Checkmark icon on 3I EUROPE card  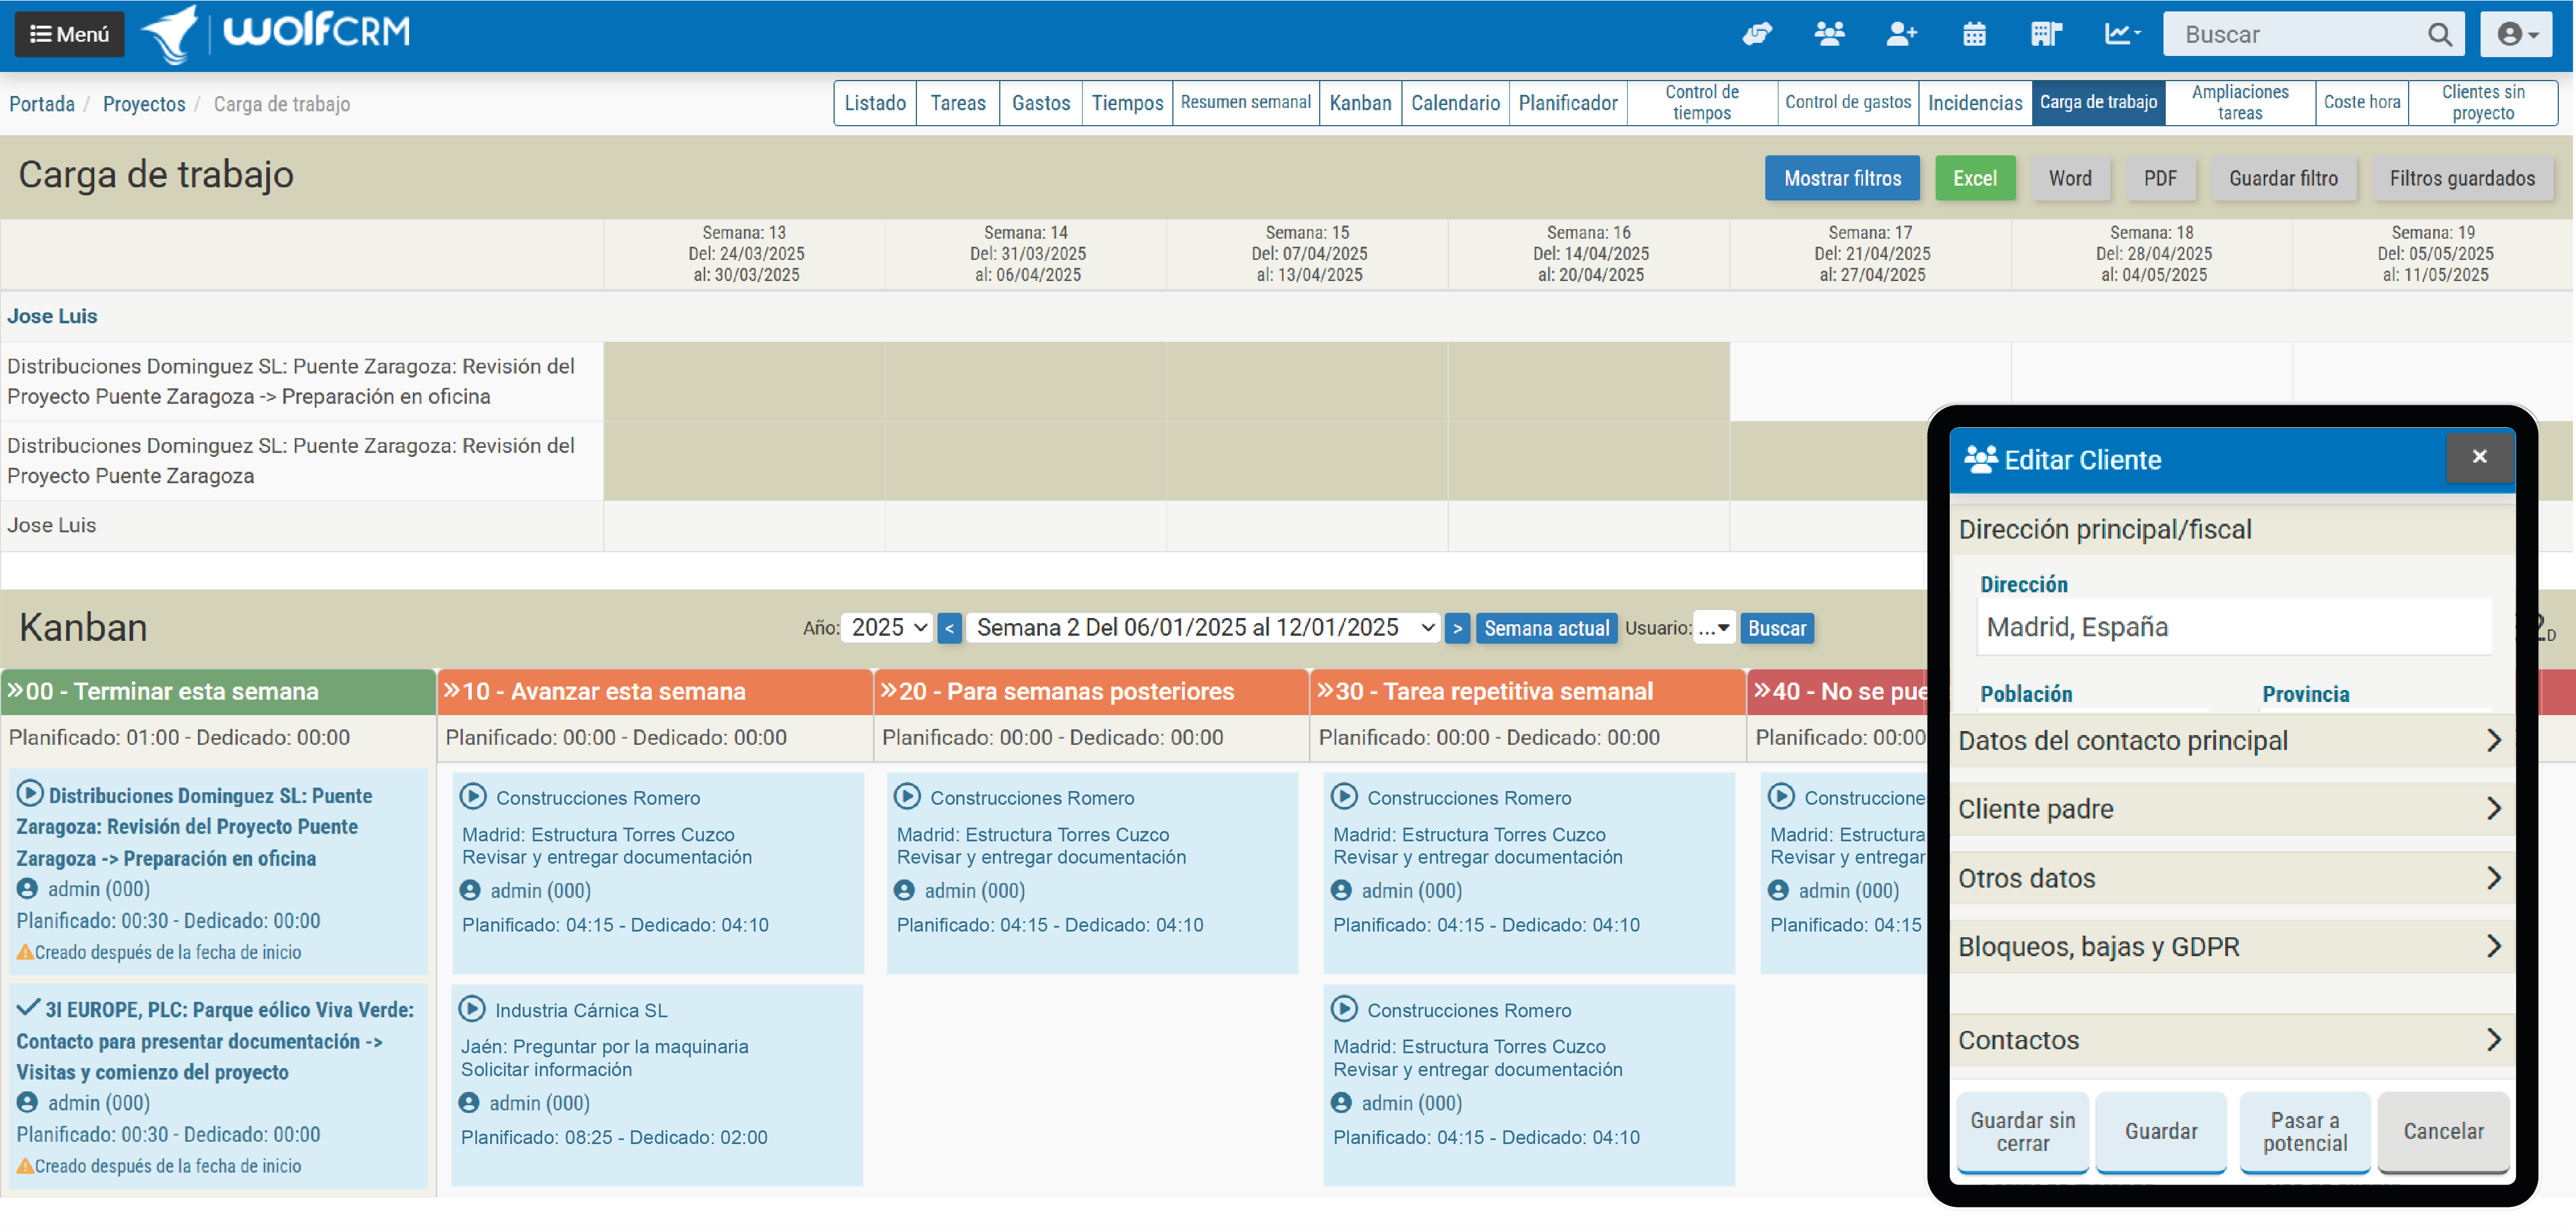pos(28,1008)
